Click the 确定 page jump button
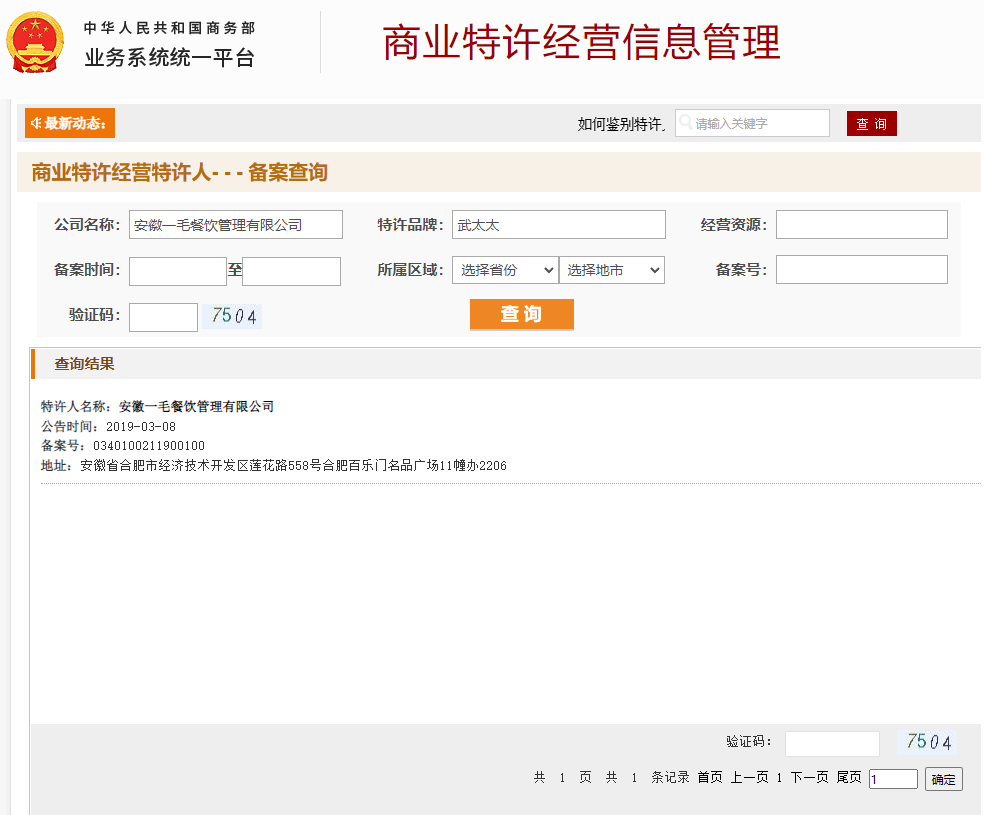This screenshot has width=984, height=815. tap(943, 779)
